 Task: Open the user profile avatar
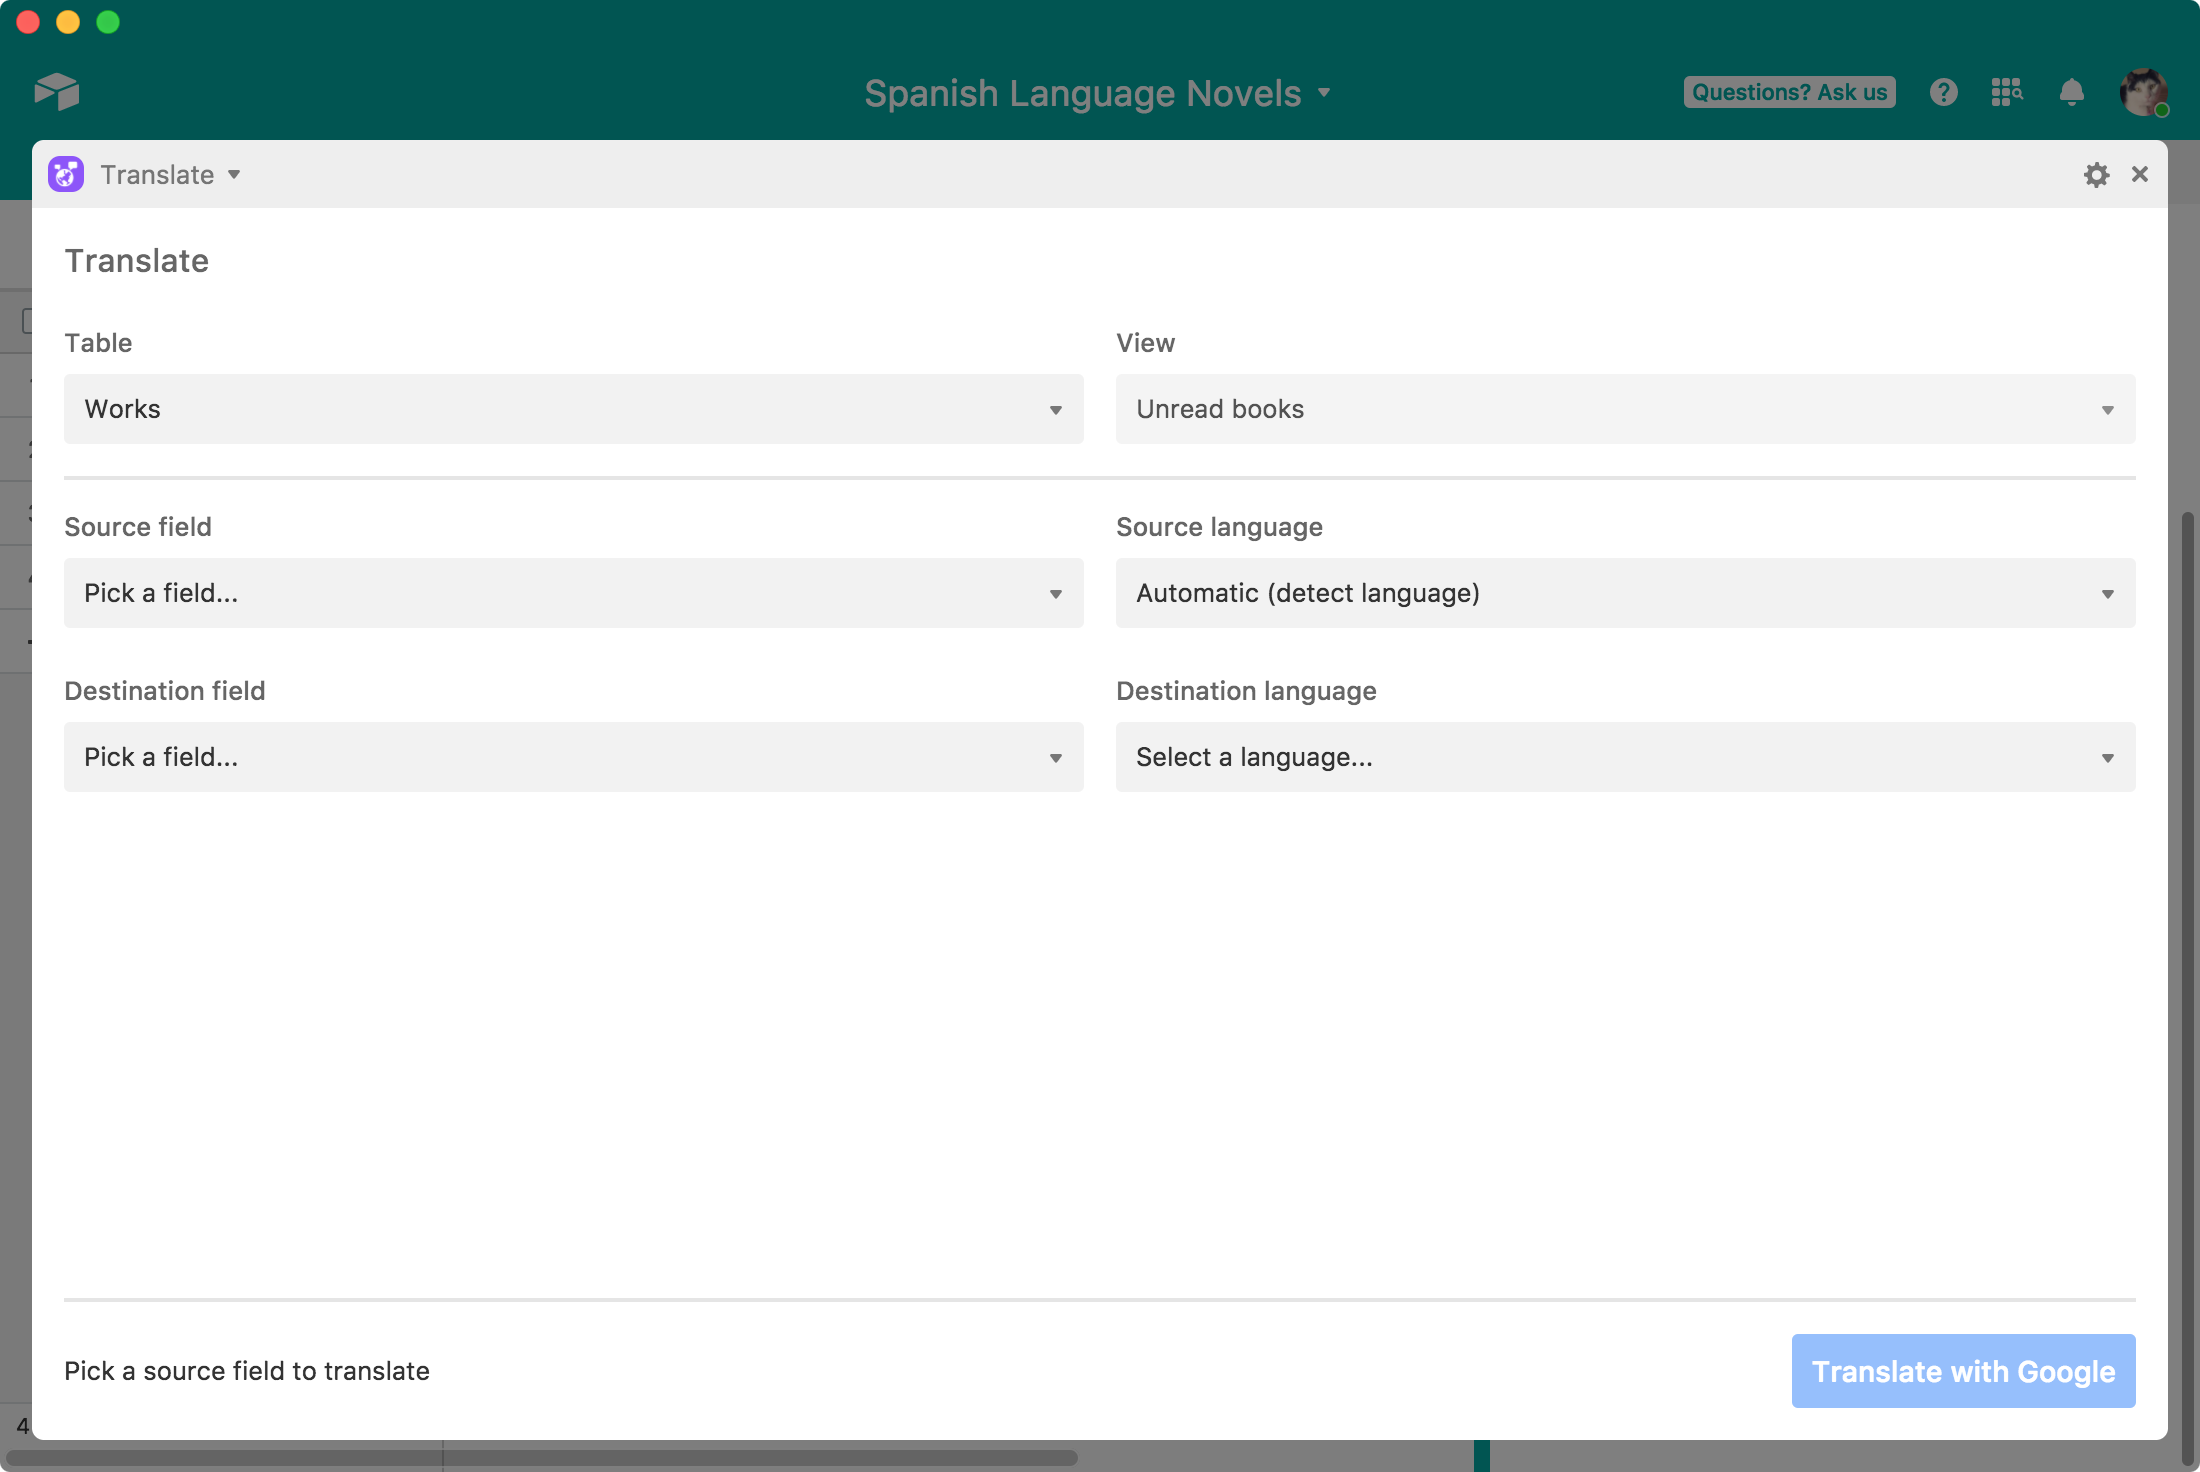point(2144,92)
